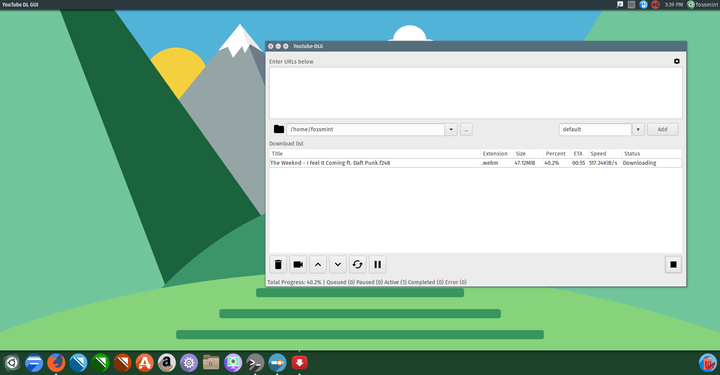720x375 pixels.
Task: Click the red muted volume indicator in panel
Action: point(655,5)
